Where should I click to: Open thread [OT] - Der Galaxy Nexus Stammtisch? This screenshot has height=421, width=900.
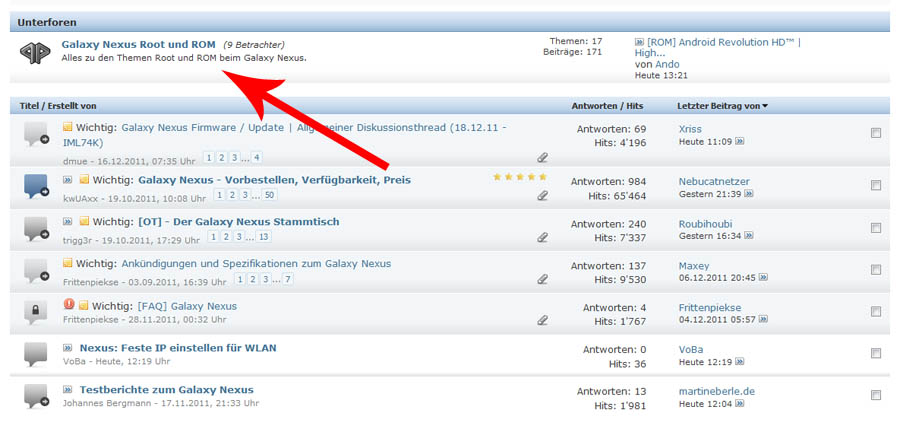pyautogui.click(x=239, y=222)
